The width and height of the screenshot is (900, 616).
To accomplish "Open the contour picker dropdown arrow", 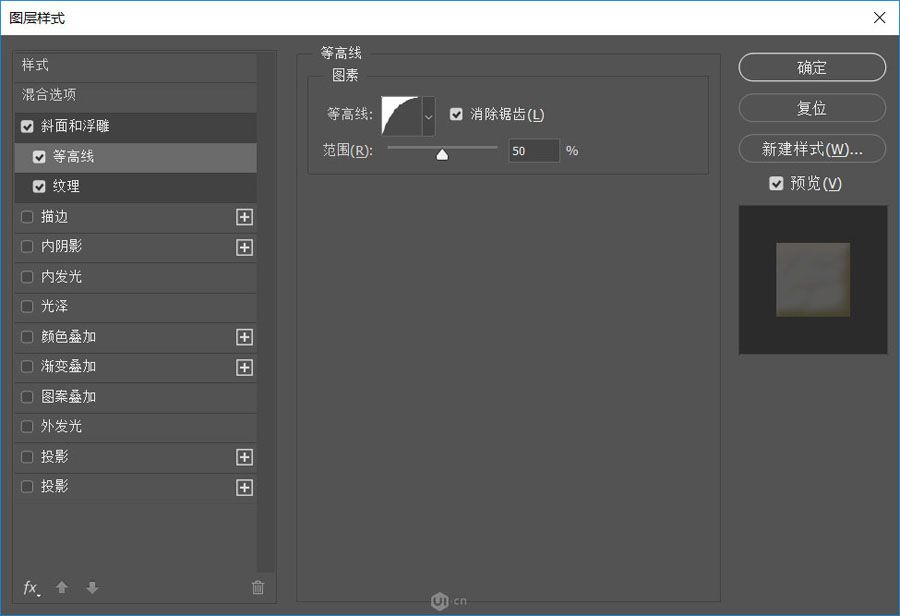I will point(428,115).
